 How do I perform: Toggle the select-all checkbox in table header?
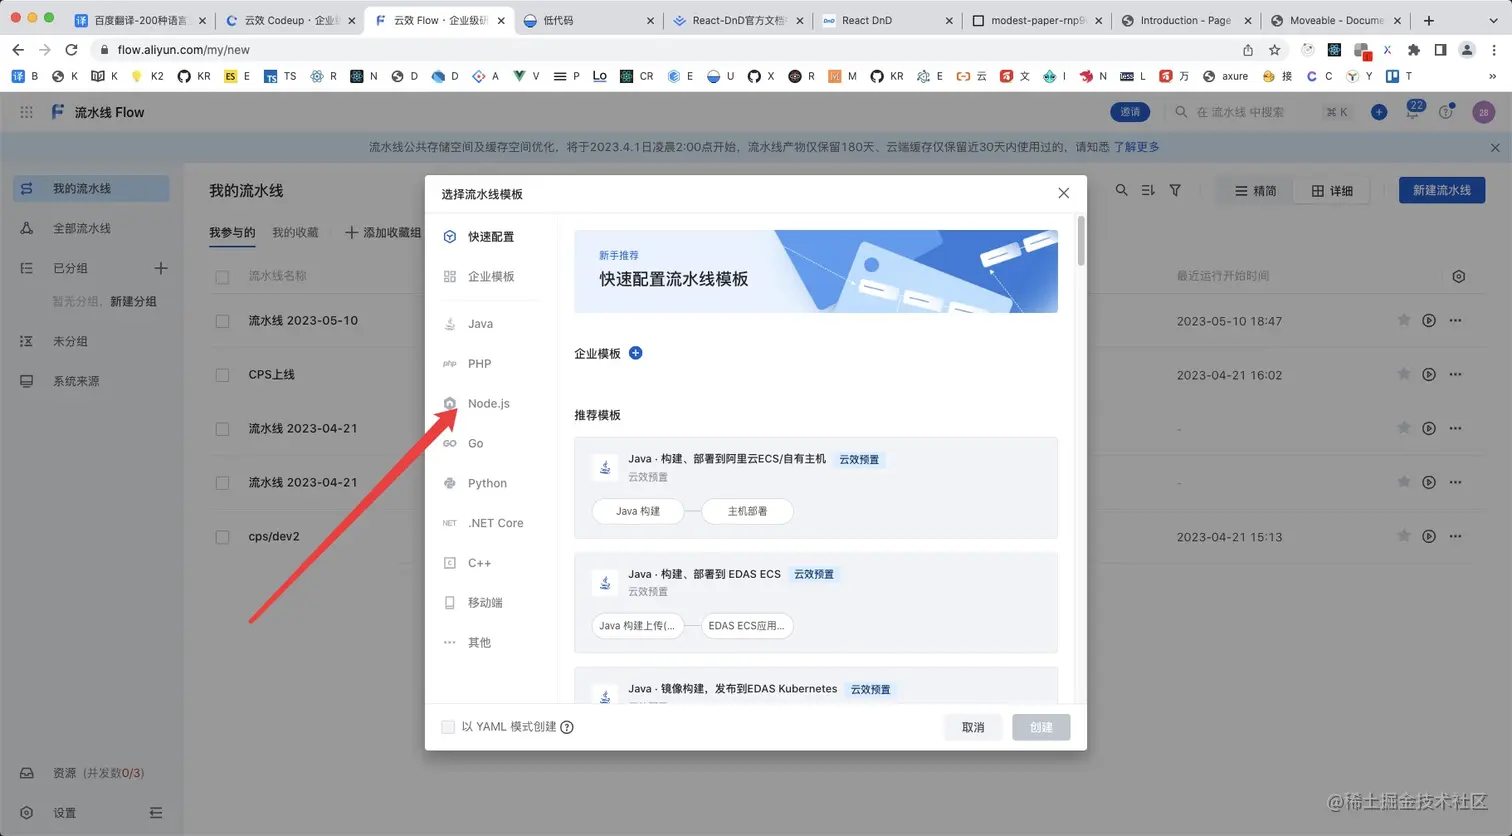click(222, 277)
